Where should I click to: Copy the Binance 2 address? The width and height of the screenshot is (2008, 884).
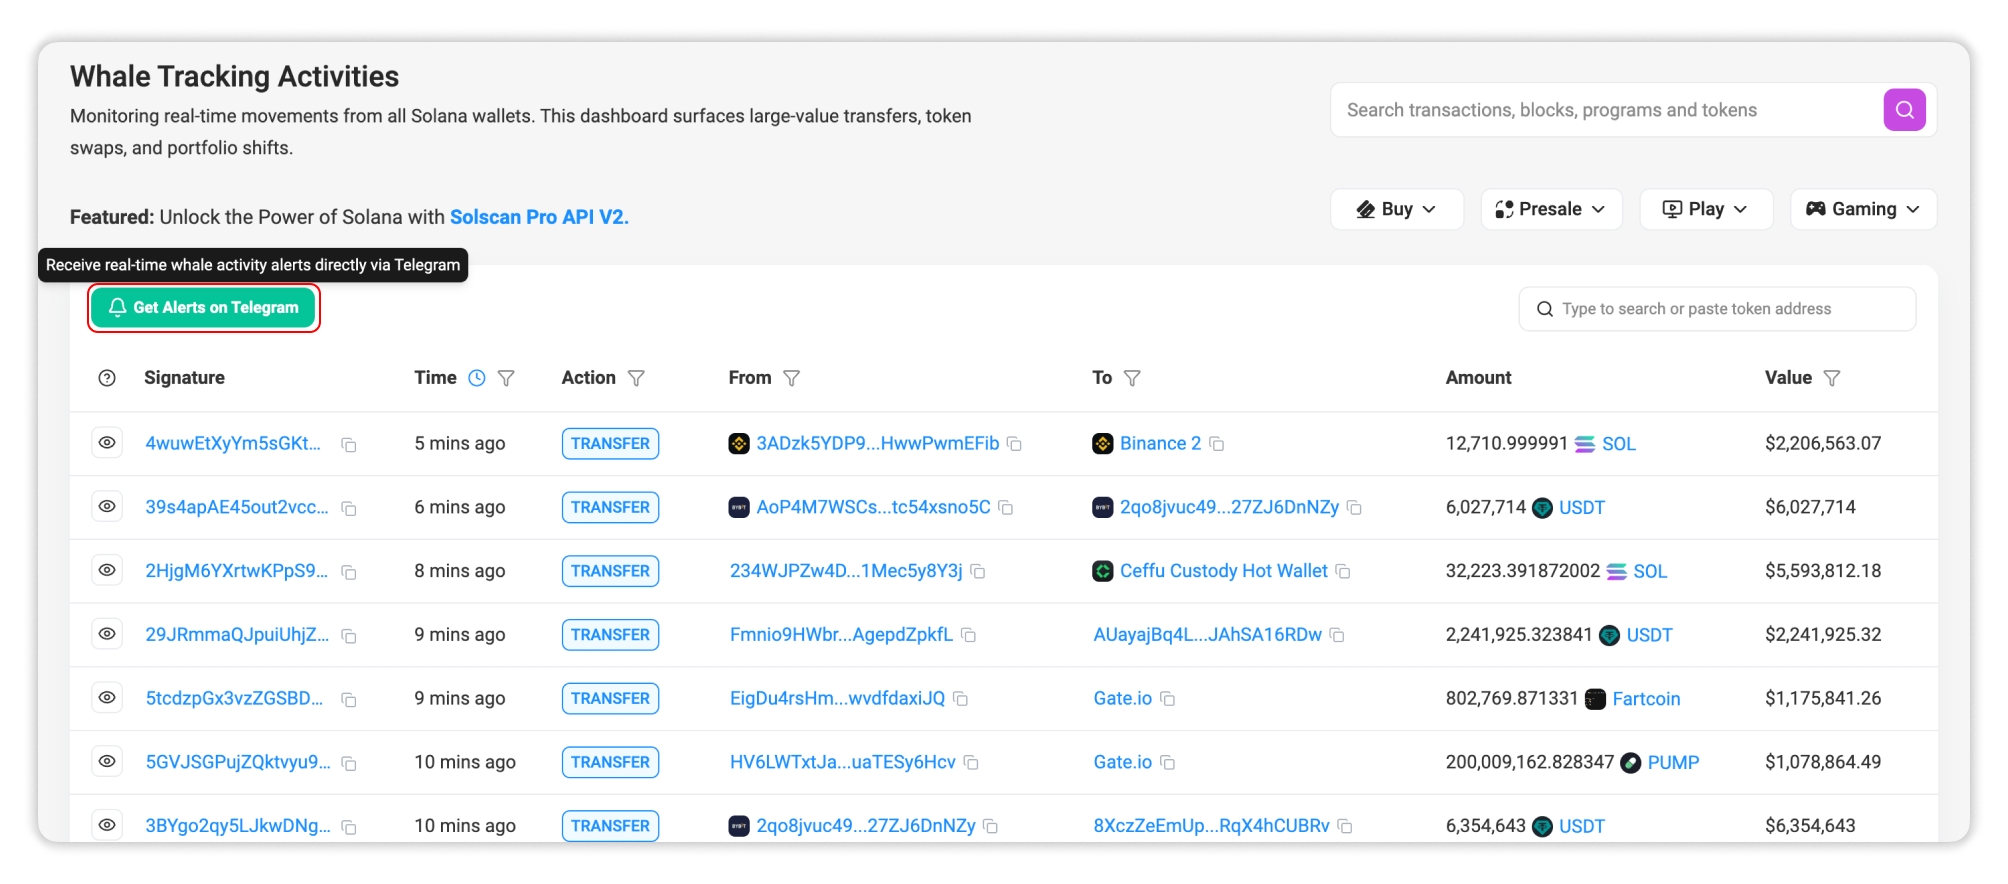tap(1217, 444)
